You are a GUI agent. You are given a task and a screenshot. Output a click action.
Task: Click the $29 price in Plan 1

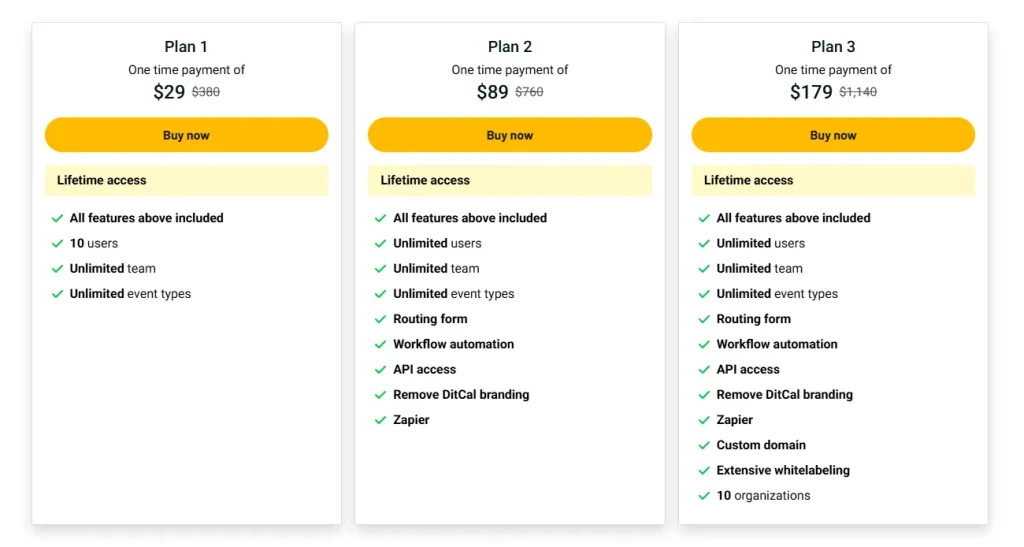[169, 92]
